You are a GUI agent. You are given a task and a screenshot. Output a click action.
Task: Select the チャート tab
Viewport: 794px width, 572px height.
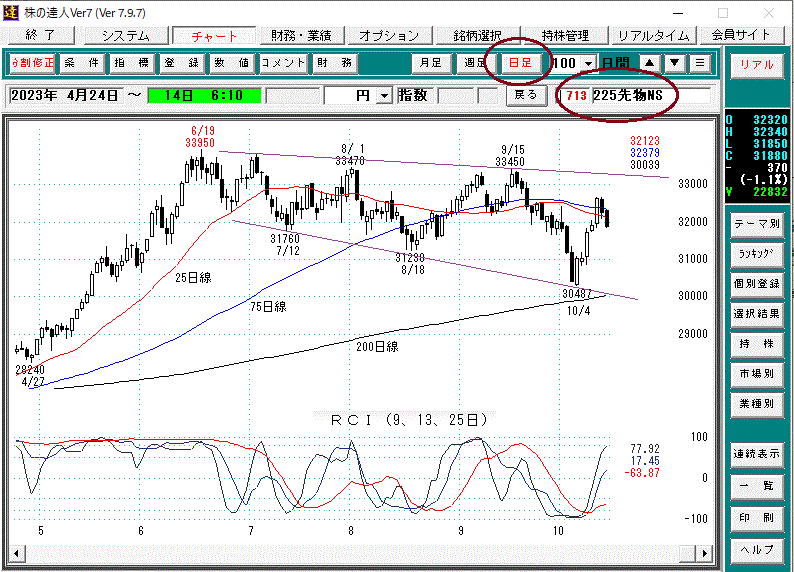coord(213,35)
